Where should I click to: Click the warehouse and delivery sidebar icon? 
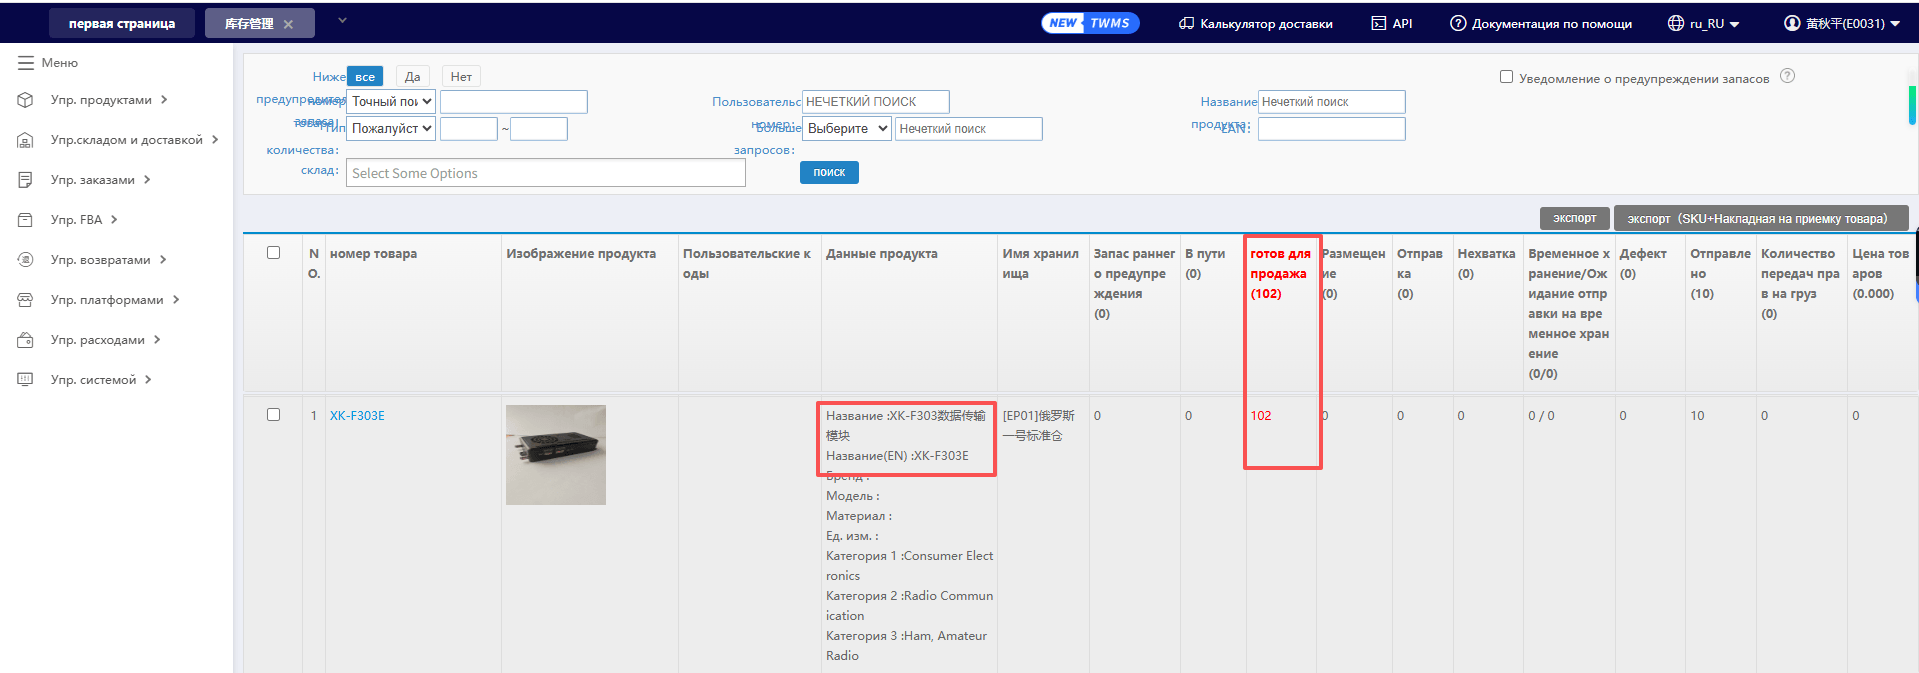click(26, 140)
